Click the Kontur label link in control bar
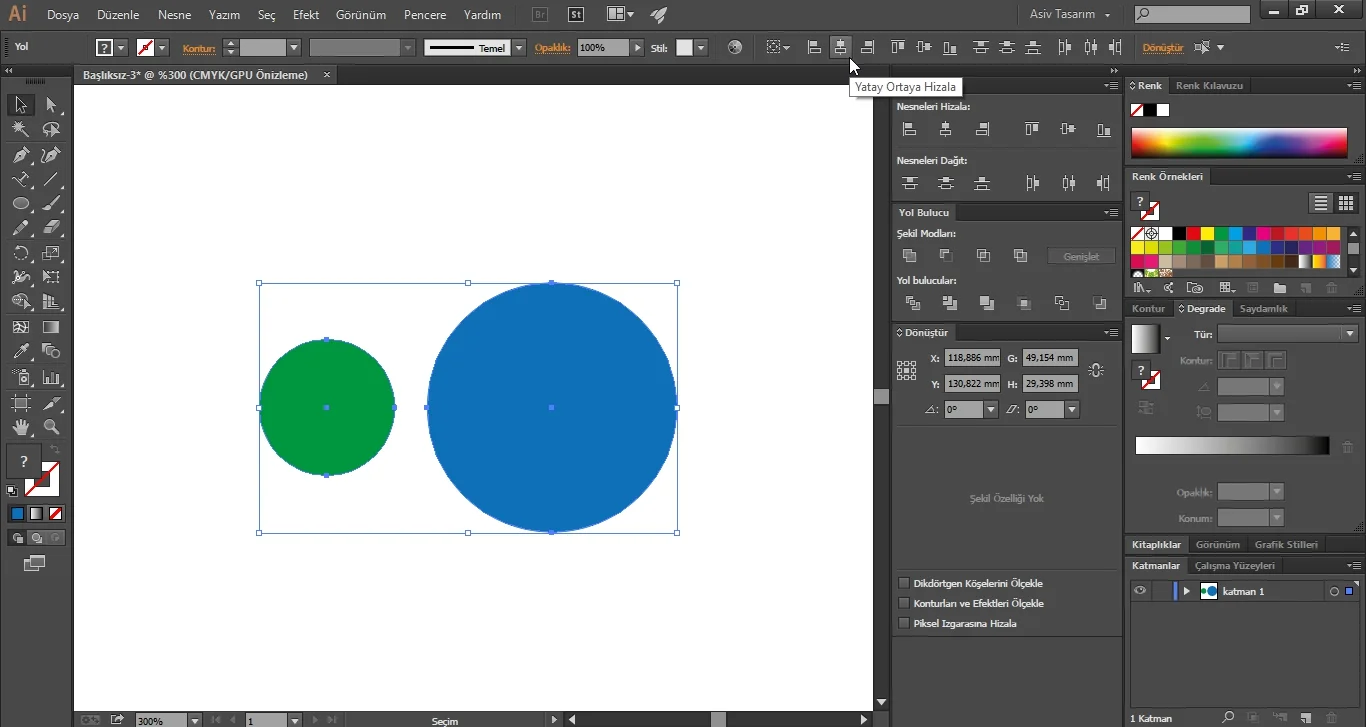The width and height of the screenshot is (1366, 727). tap(199, 48)
